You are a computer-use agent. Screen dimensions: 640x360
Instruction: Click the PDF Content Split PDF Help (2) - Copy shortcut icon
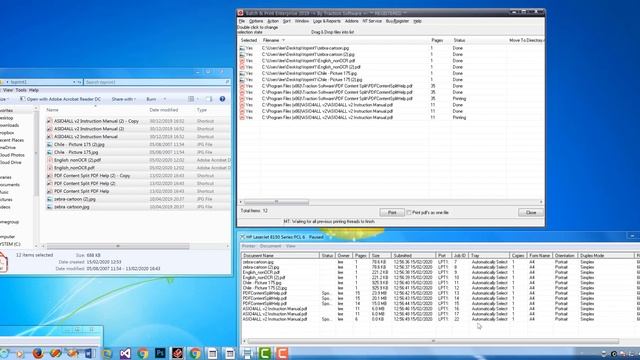[49, 176]
